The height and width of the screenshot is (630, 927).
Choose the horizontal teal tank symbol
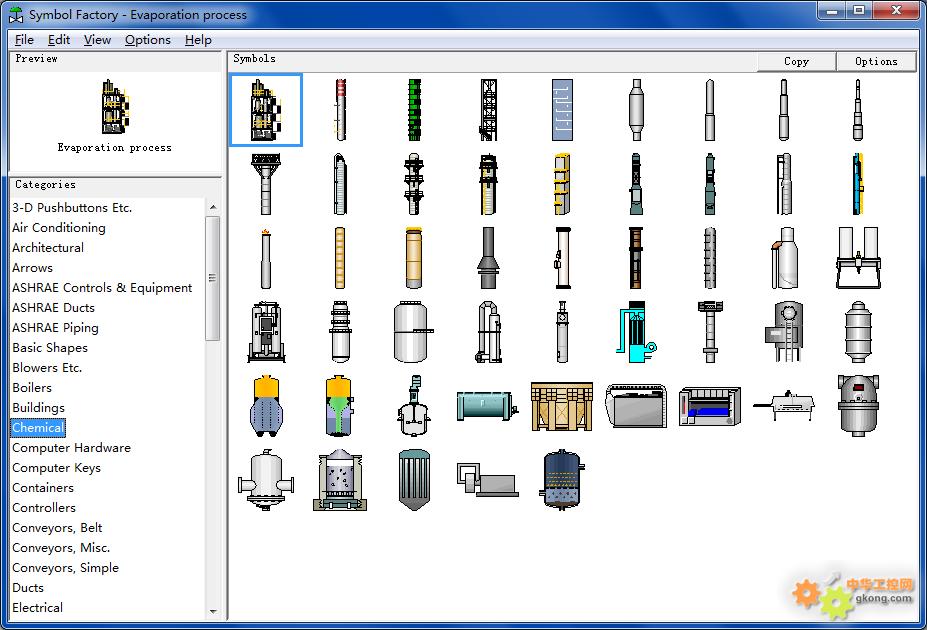tap(487, 405)
